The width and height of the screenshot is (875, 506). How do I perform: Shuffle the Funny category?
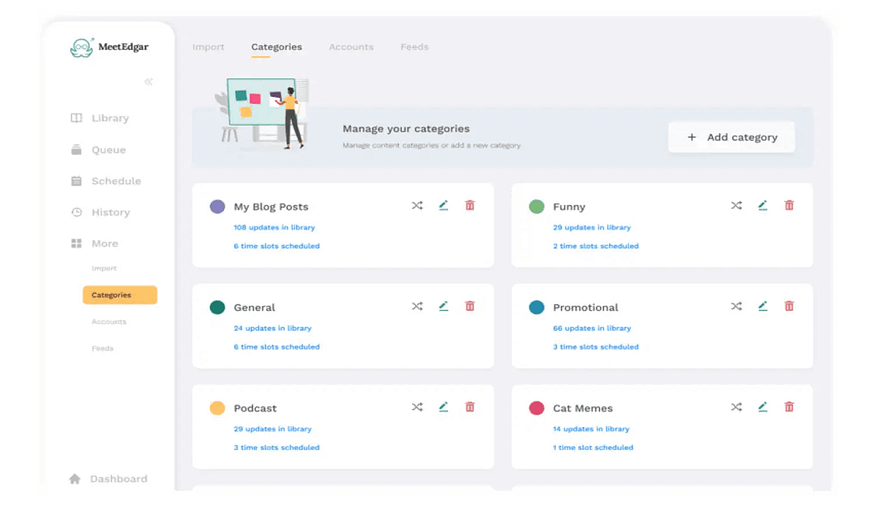(736, 206)
